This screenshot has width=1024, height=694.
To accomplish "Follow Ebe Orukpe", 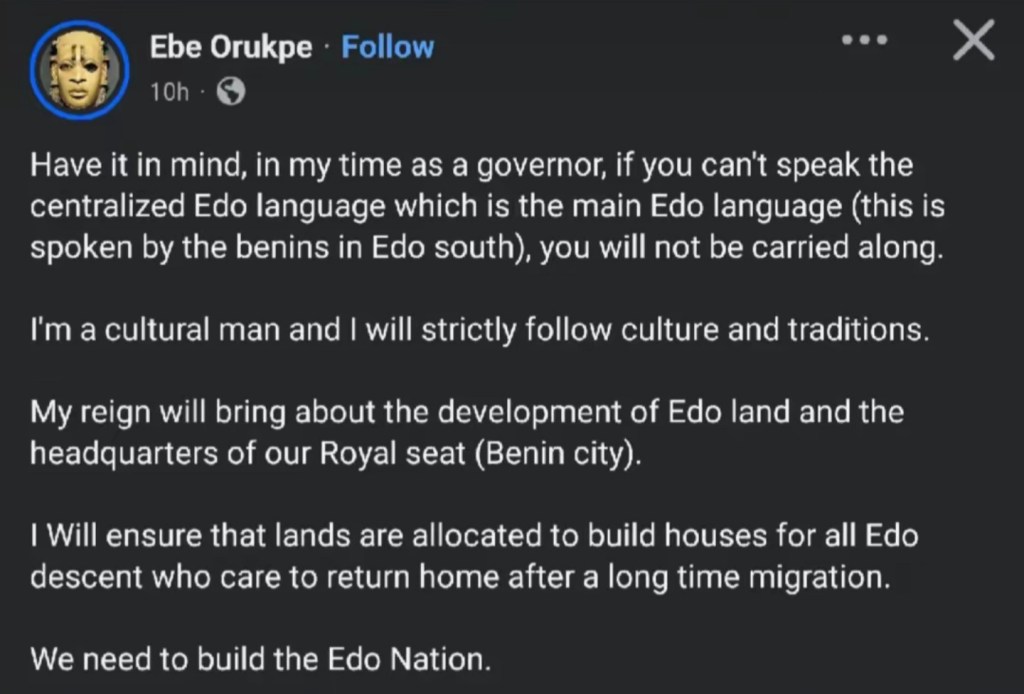I will [388, 47].
